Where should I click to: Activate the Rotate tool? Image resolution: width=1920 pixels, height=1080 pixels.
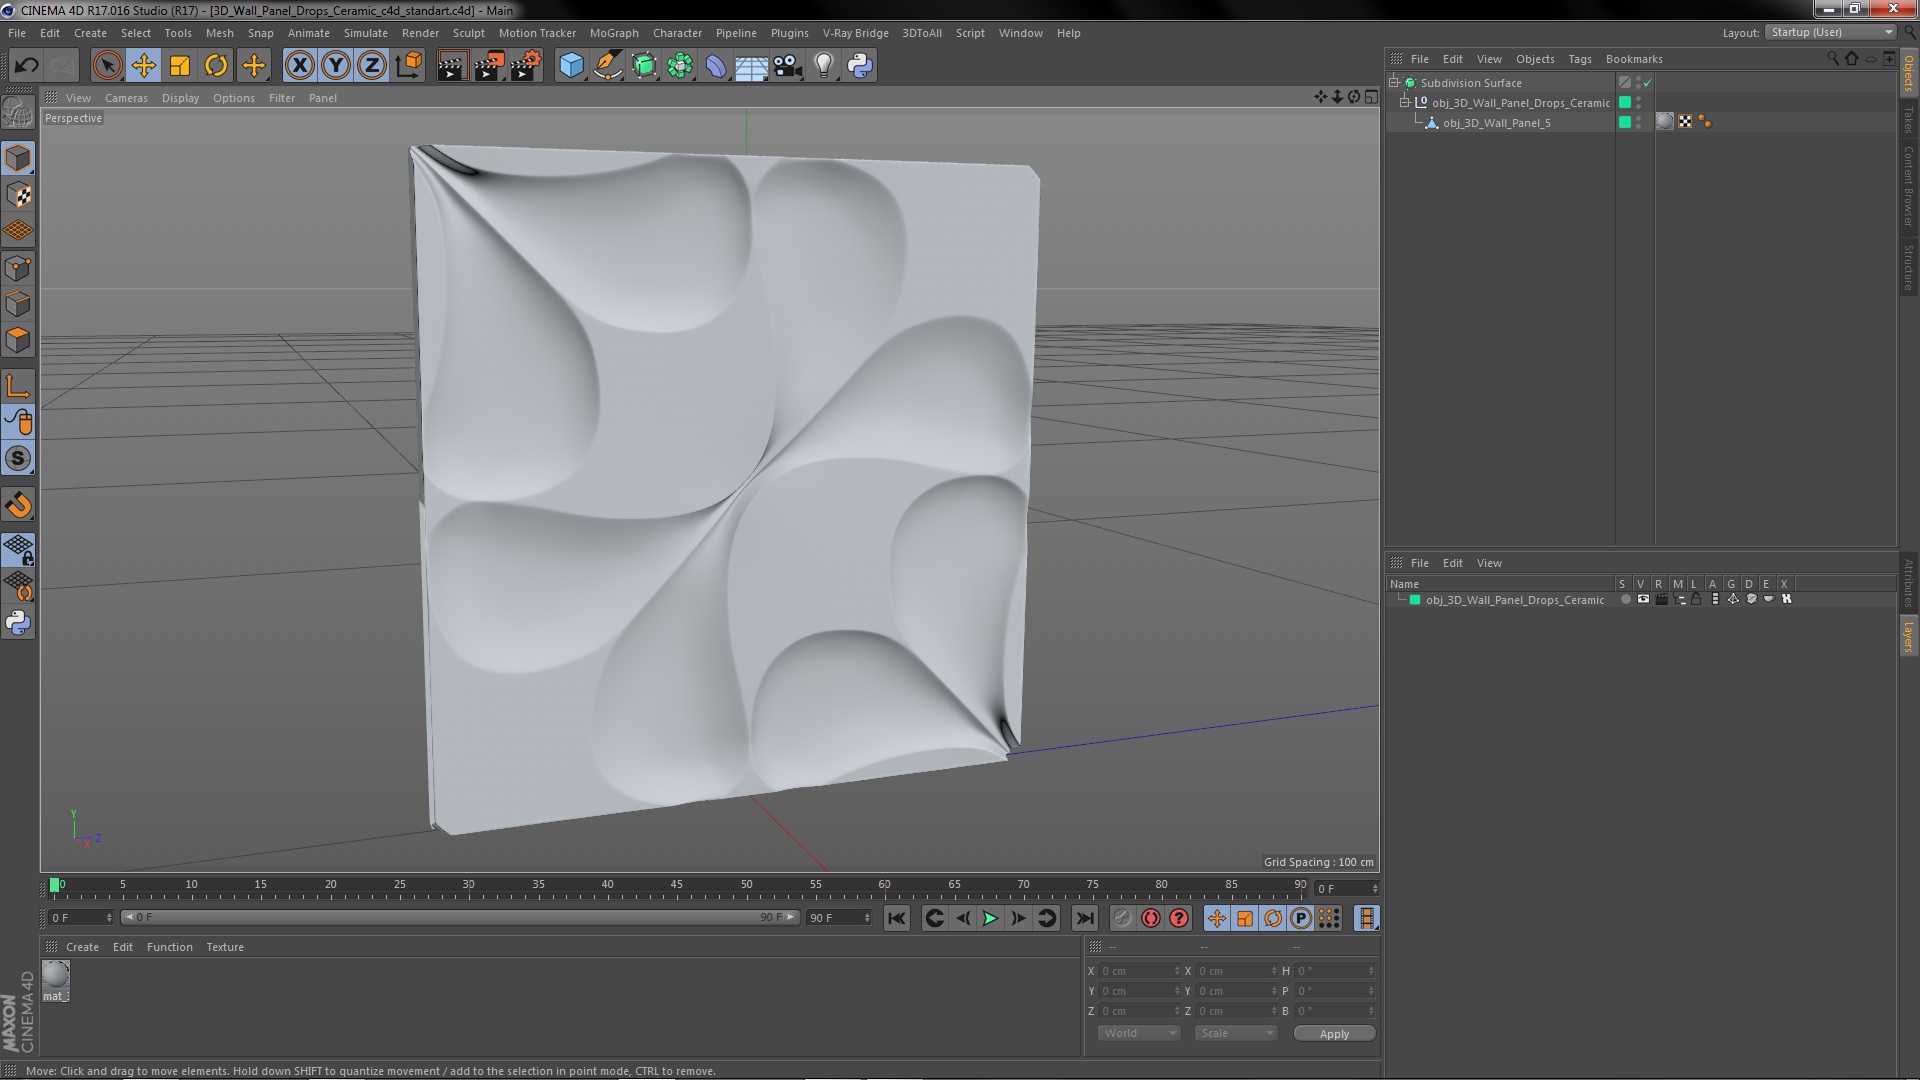(x=216, y=66)
